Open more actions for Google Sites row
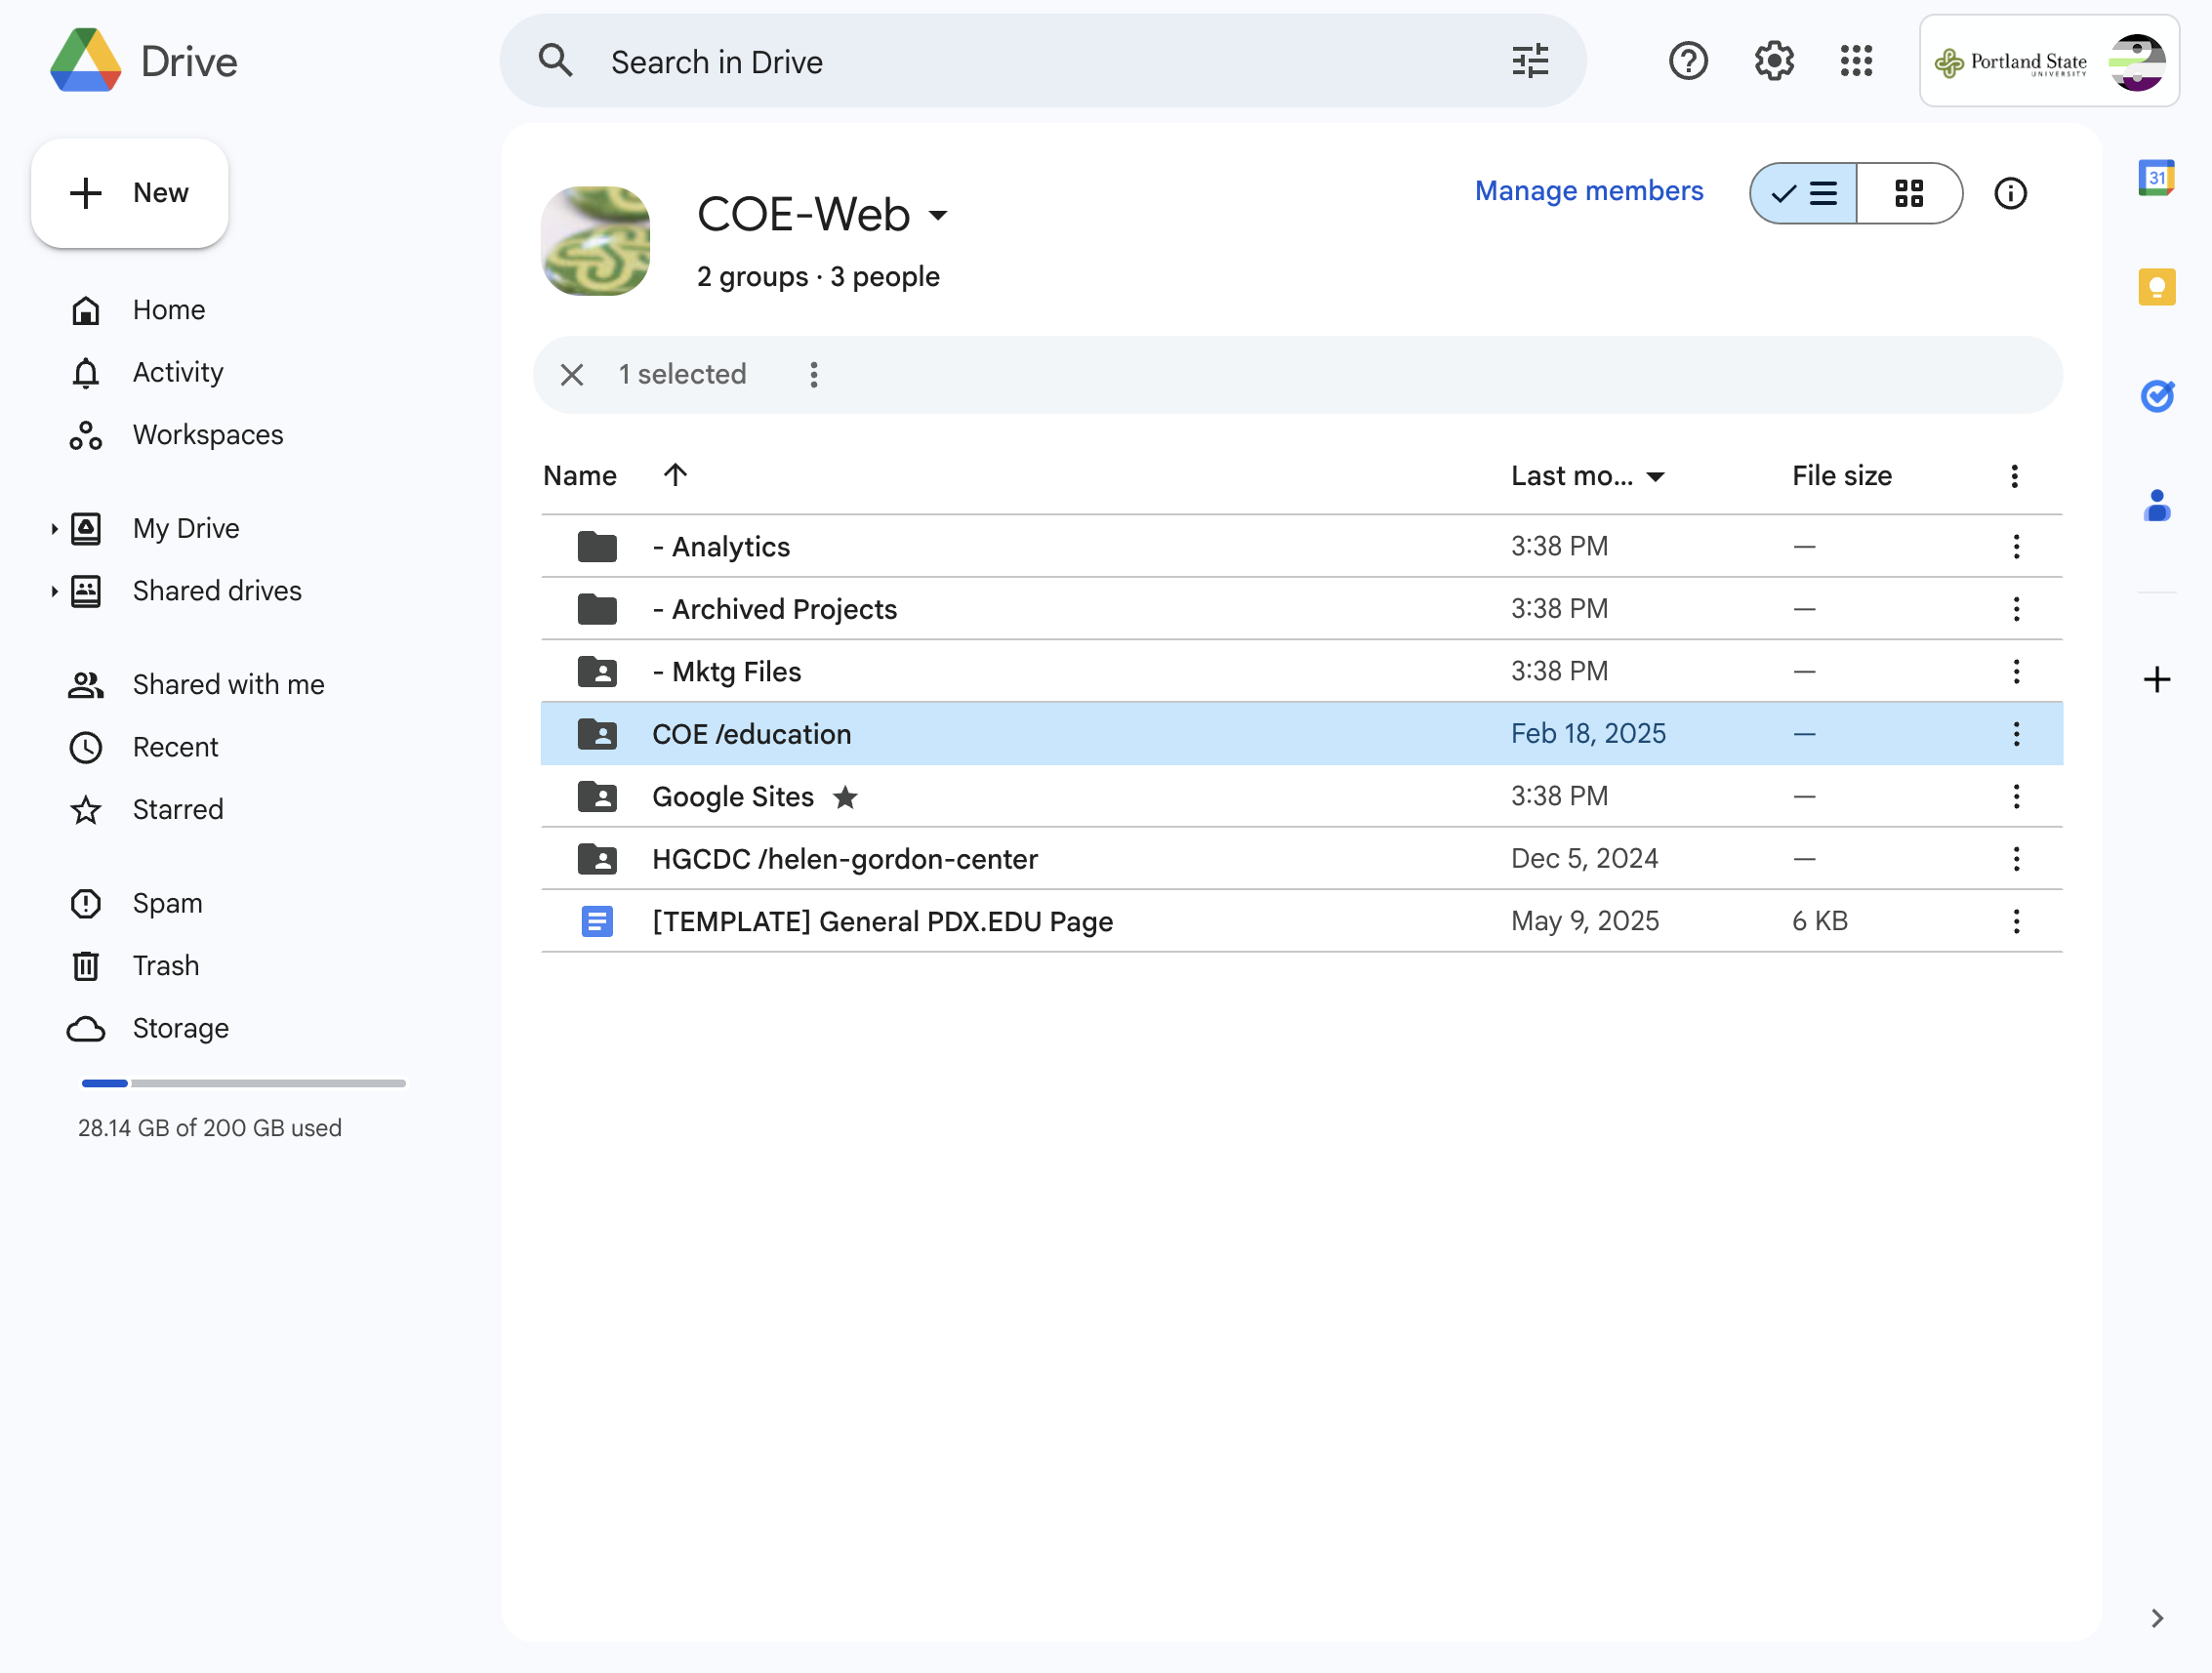This screenshot has width=2212, height=1673. pos(2016,796)
